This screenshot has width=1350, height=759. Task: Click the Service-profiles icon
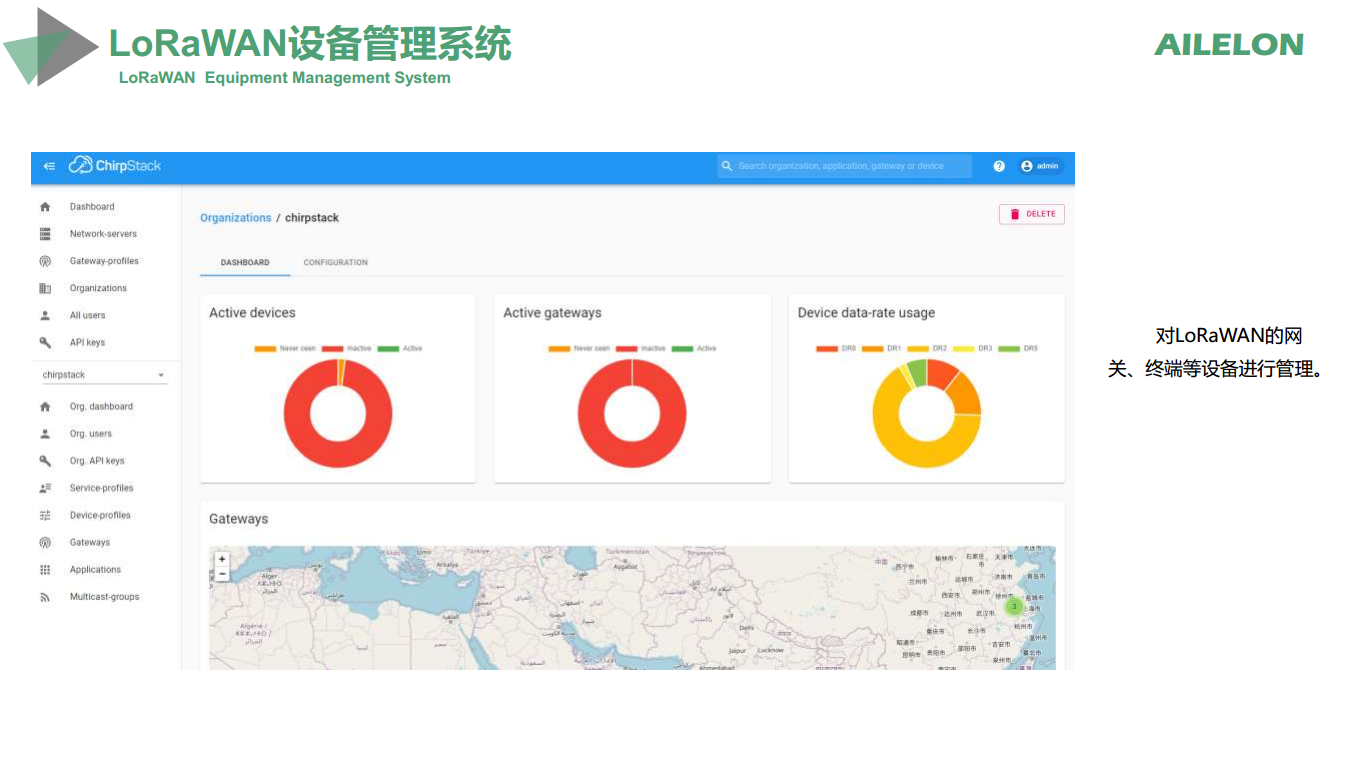point(45,488)
